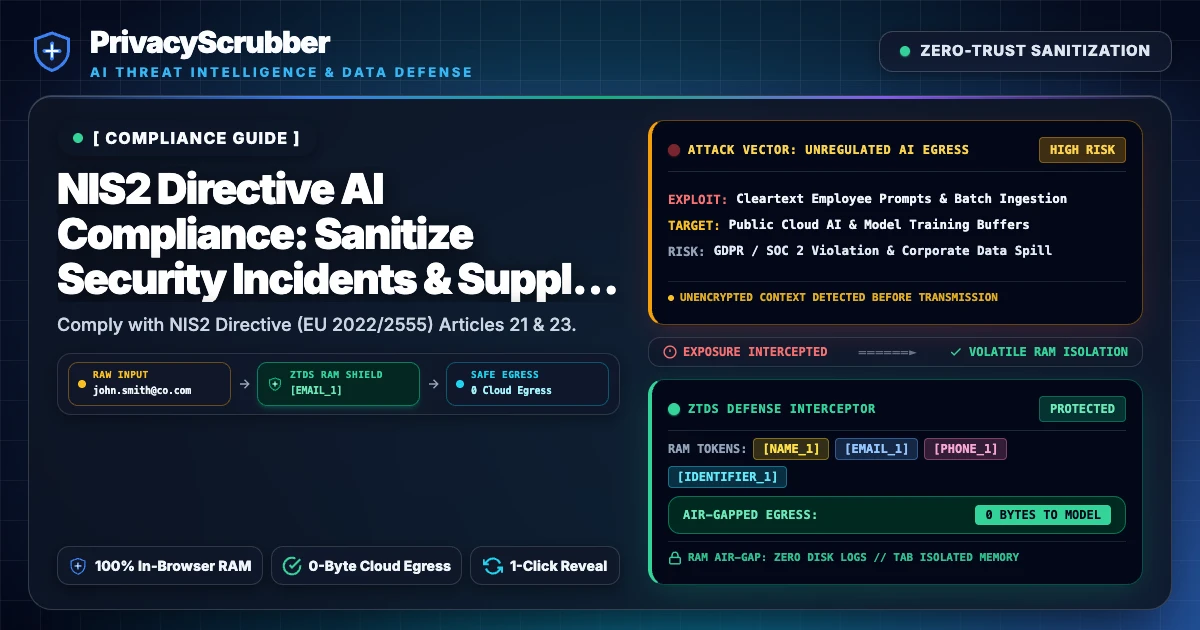
Task: Click the refresh icon in 1-Click Reveal badge
Action: pyautogui.click(x=492, y=566)
